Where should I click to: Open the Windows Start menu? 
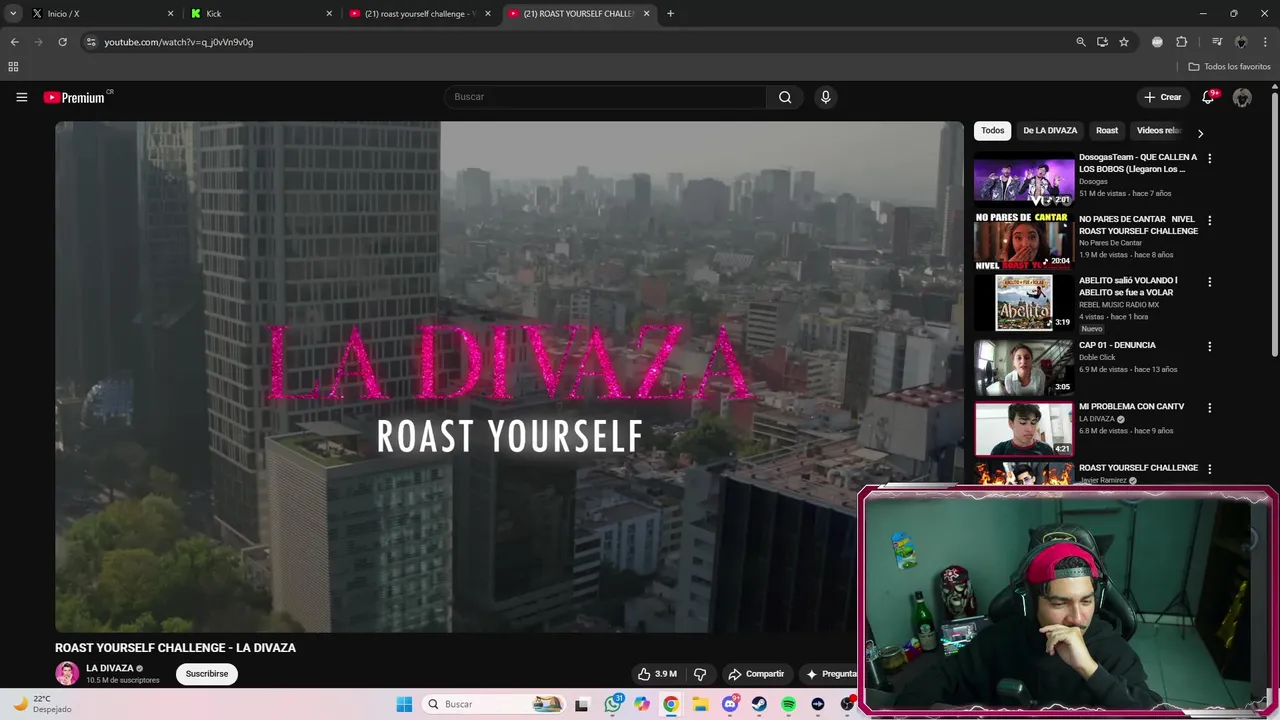[404, 704]
